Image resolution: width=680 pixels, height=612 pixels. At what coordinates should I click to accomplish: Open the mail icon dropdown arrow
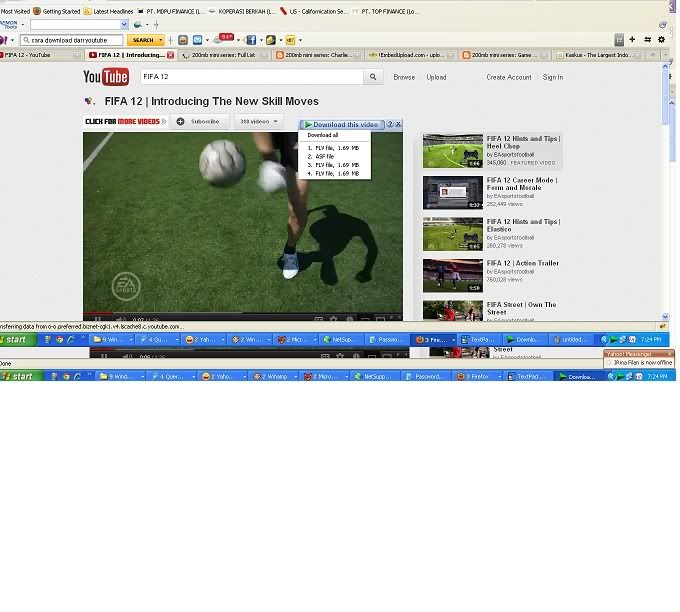click(207, 40)
